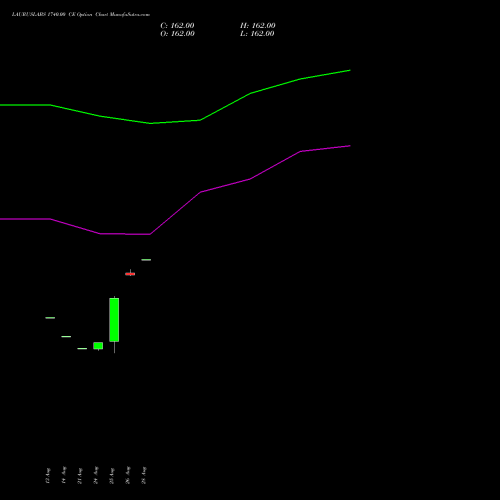Click the high value 'H: 162.00'
This screenshot has height=500, width=500.
pyautogui.click(x=258, y=26)
